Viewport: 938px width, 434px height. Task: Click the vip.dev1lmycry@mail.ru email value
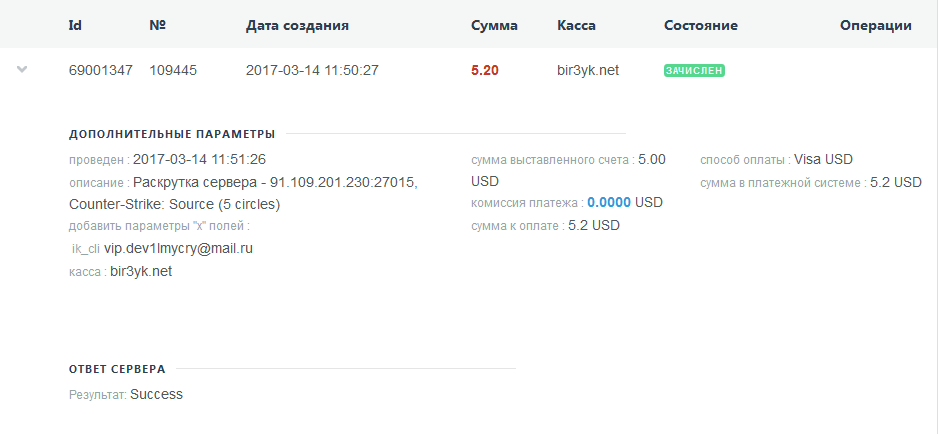pos(178,248)
